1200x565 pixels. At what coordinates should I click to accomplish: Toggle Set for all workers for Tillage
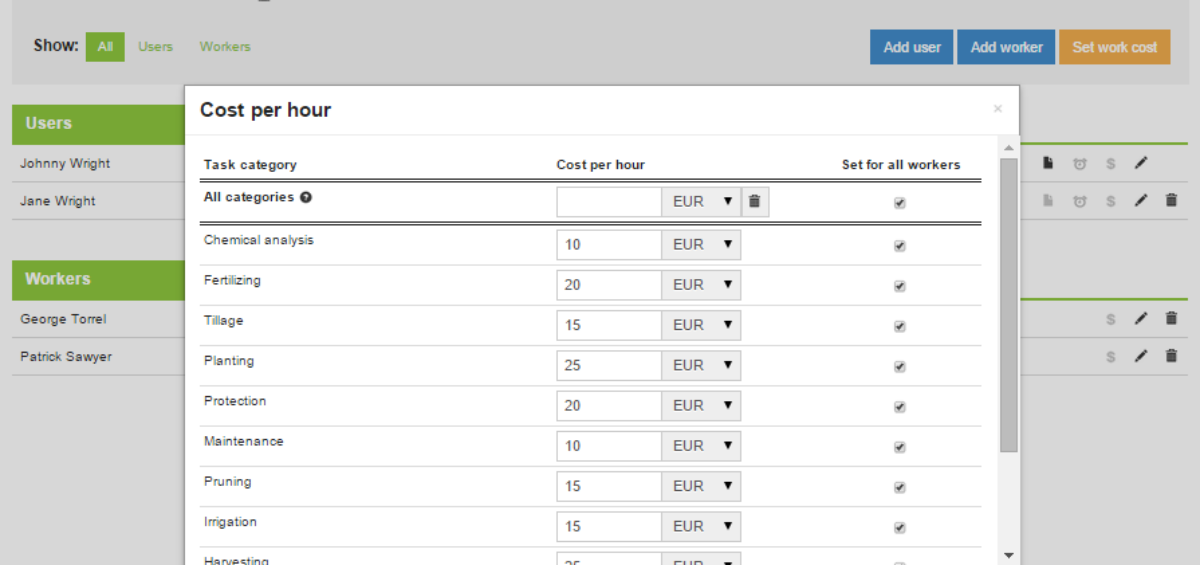(x=900, y=326)
